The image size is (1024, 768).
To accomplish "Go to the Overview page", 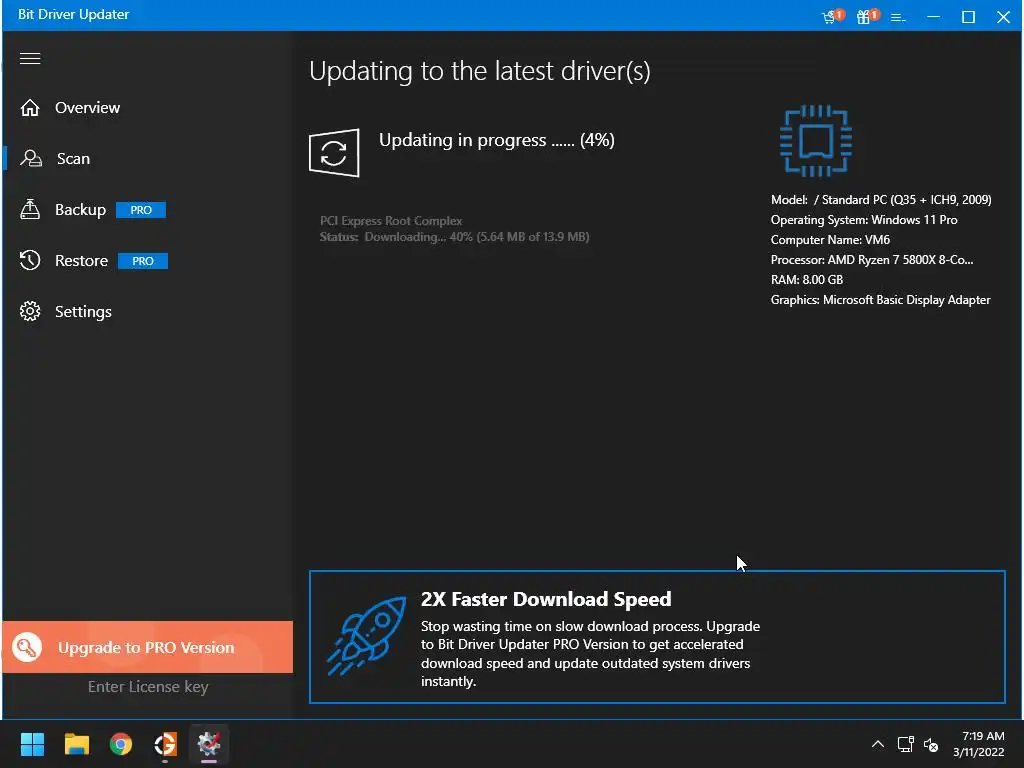I will [88, 108].
